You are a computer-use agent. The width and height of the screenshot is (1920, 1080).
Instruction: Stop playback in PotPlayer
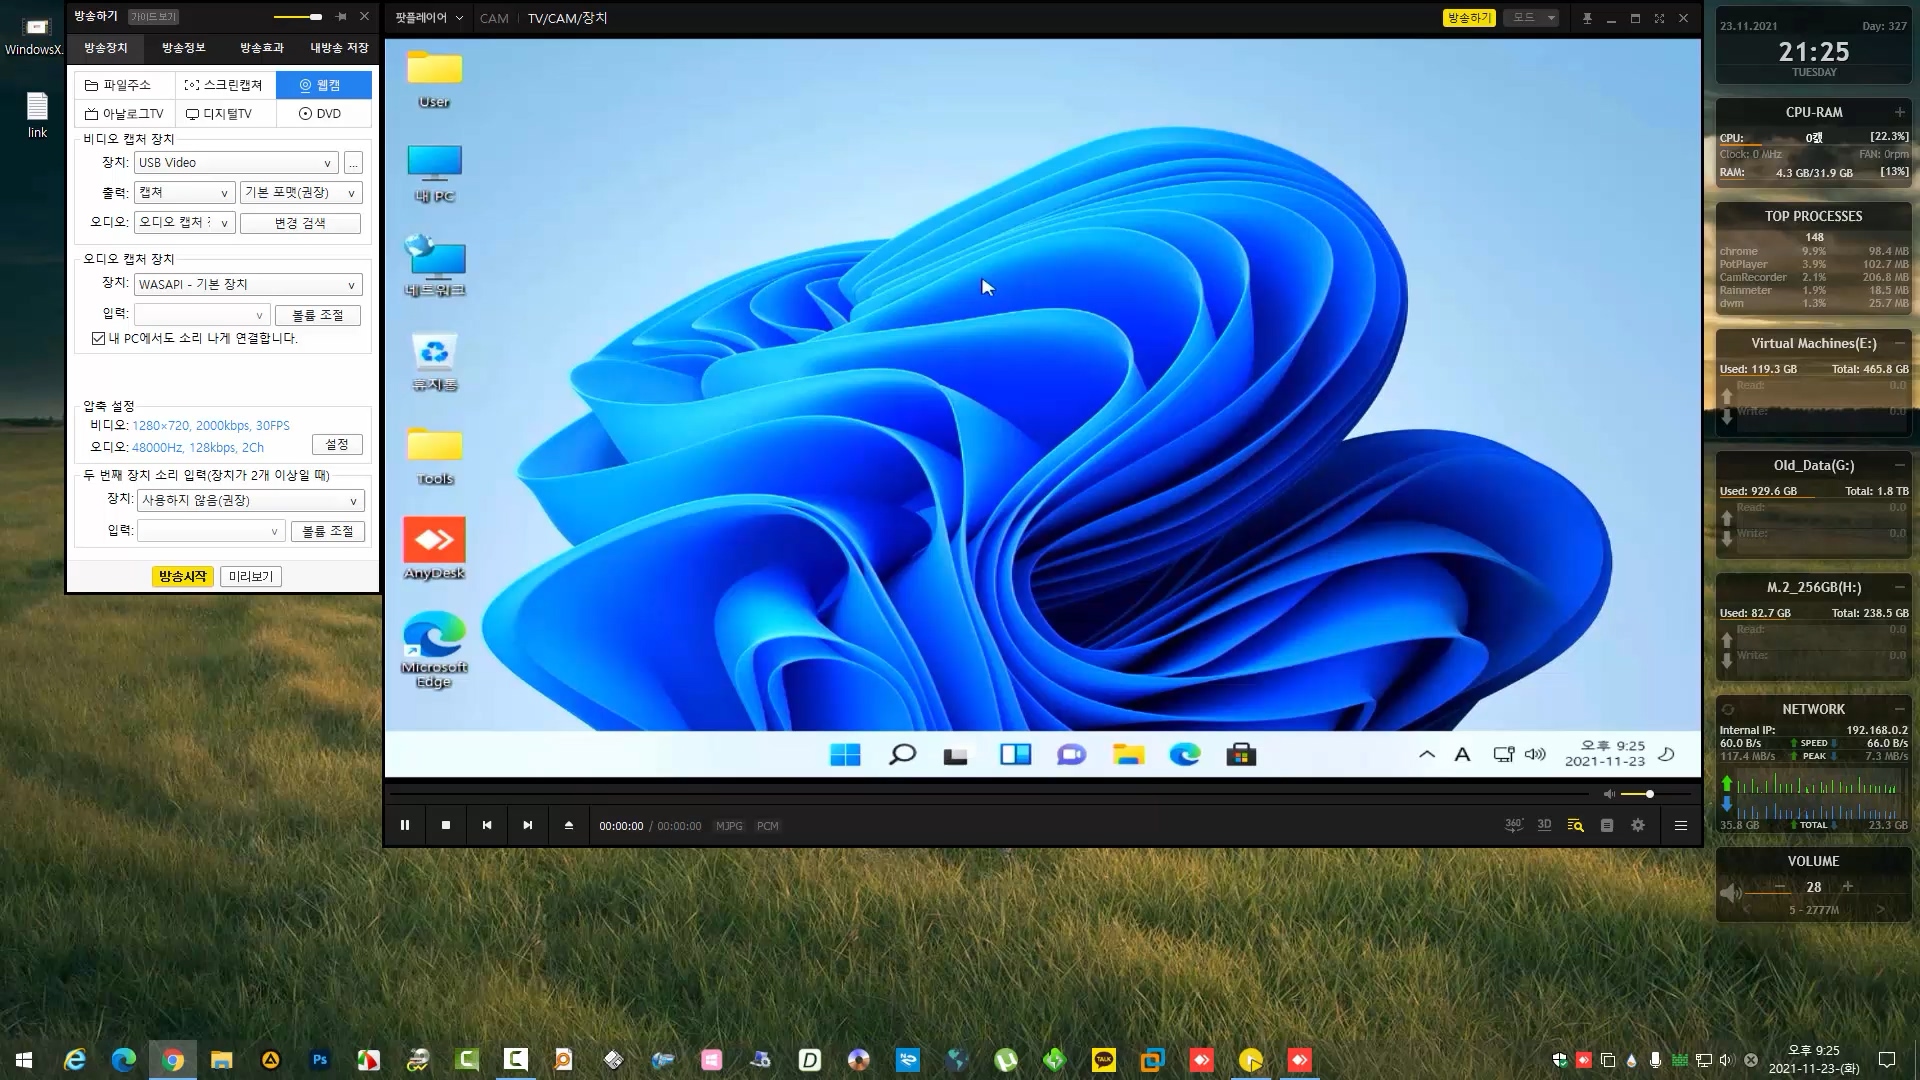click(x=446, y=825)
